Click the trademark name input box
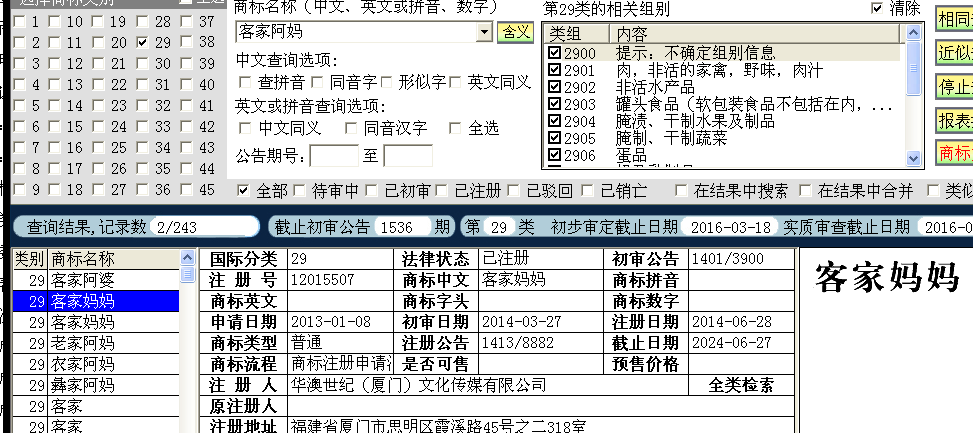The width and height of the screenshot is (973, 433). tap(356, 32)
